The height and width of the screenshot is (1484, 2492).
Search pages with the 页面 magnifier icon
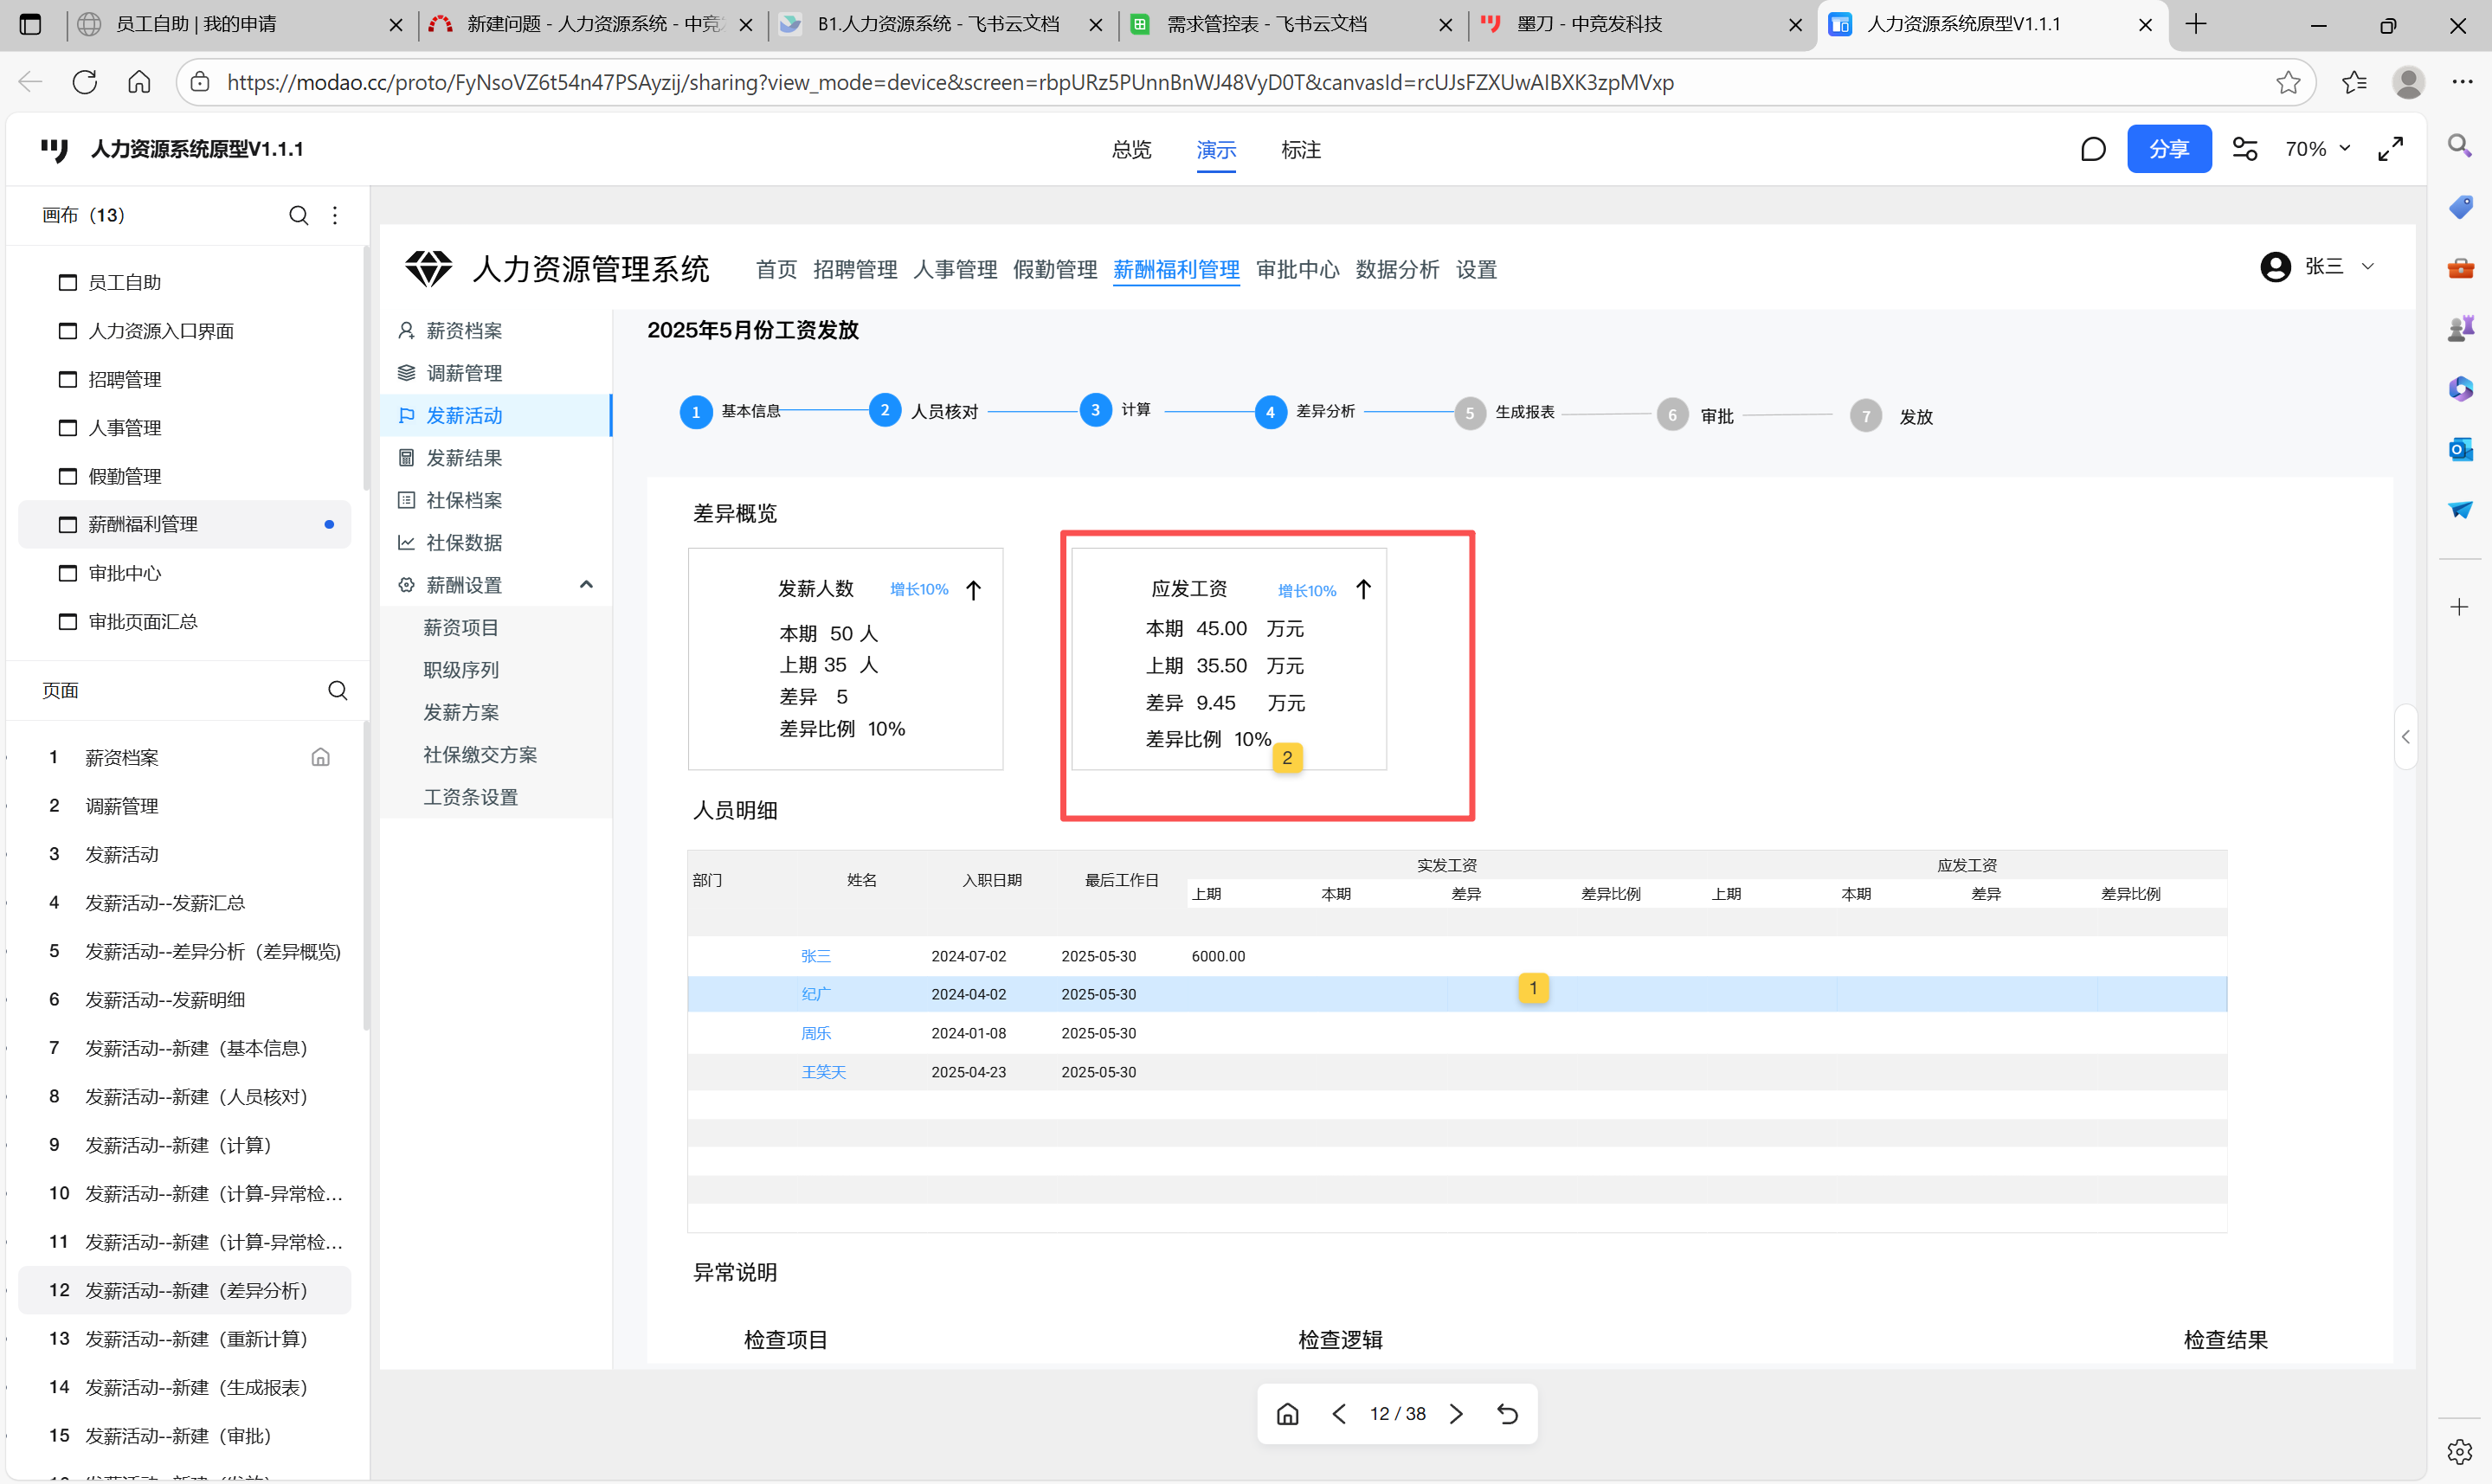[x=338, y=690]
